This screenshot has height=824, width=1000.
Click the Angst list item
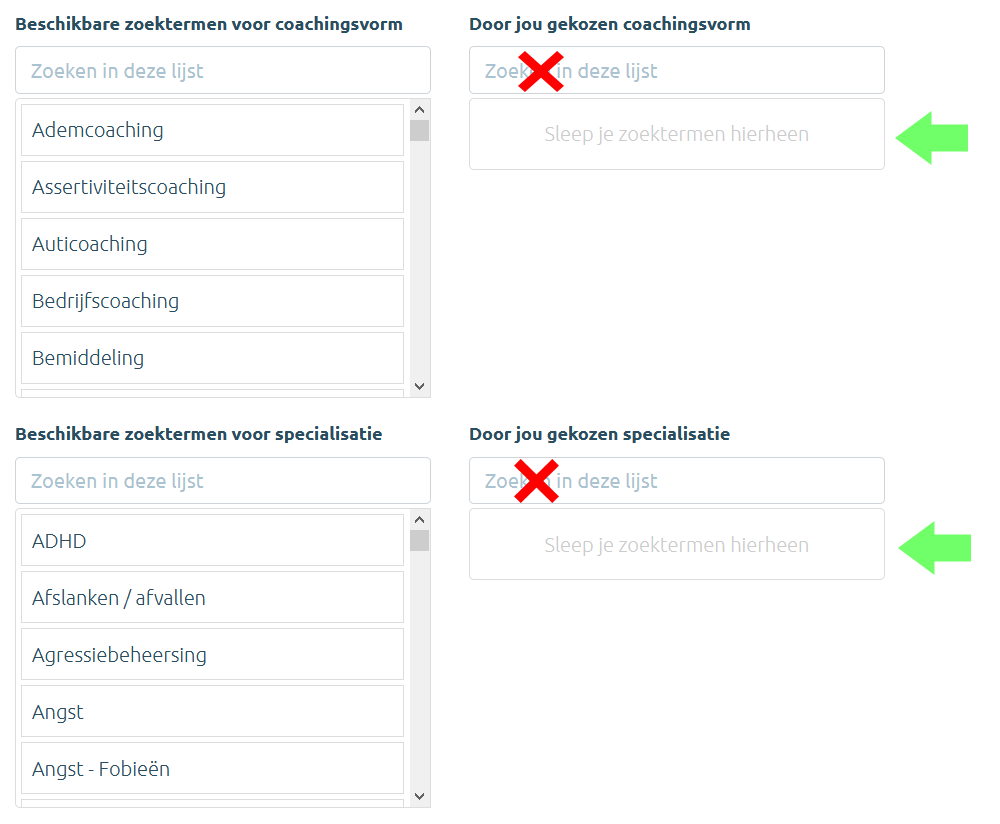click(212, 712)
